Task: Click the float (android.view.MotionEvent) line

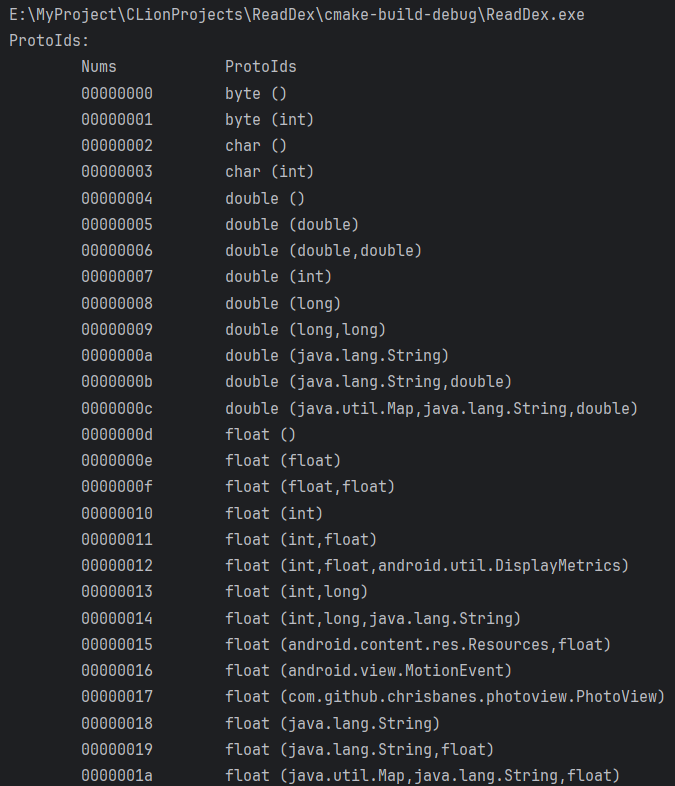Action: (368, 670)
